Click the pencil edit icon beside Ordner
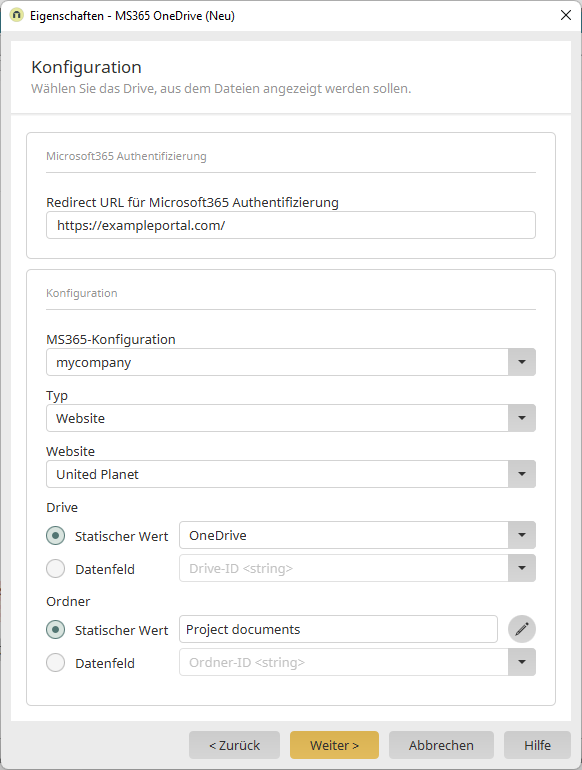The height and width of the screenshot is (770, 582). 522,629
